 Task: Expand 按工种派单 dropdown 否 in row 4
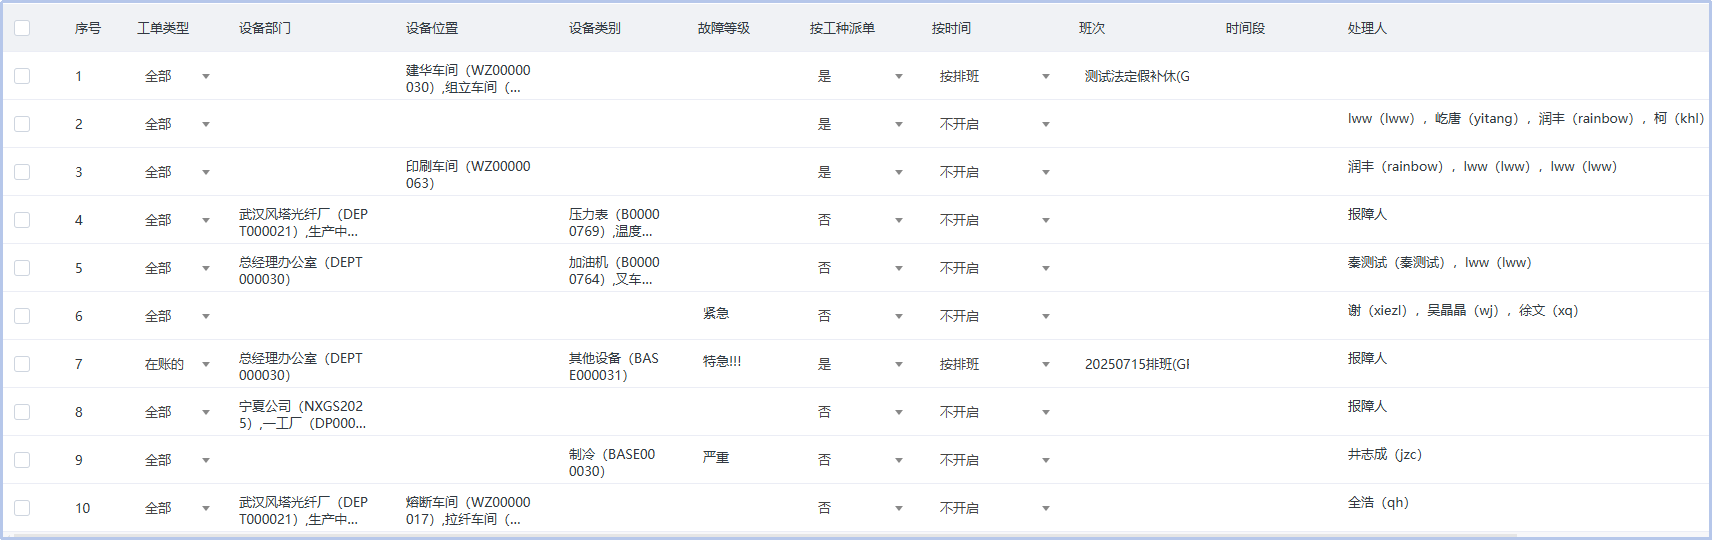(860, 220)
